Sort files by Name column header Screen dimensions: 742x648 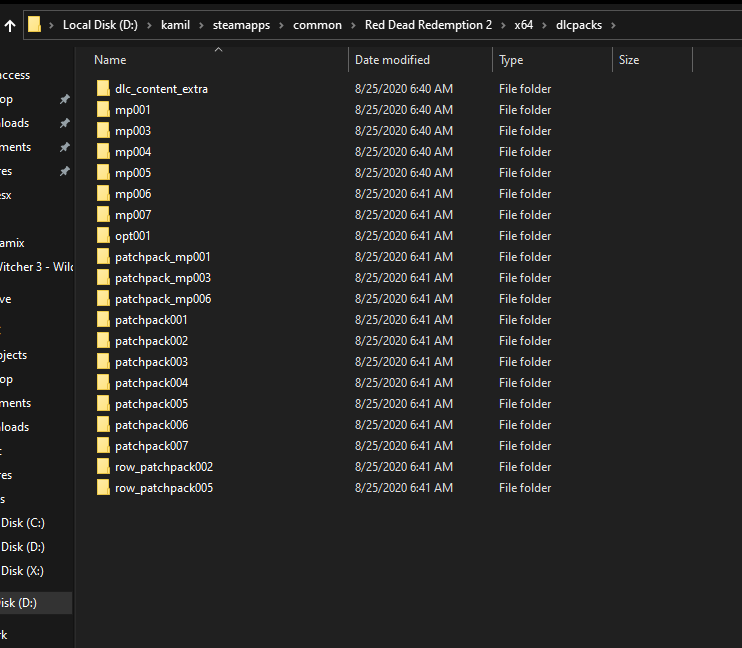pyautogui.click(x=110, y=60)
